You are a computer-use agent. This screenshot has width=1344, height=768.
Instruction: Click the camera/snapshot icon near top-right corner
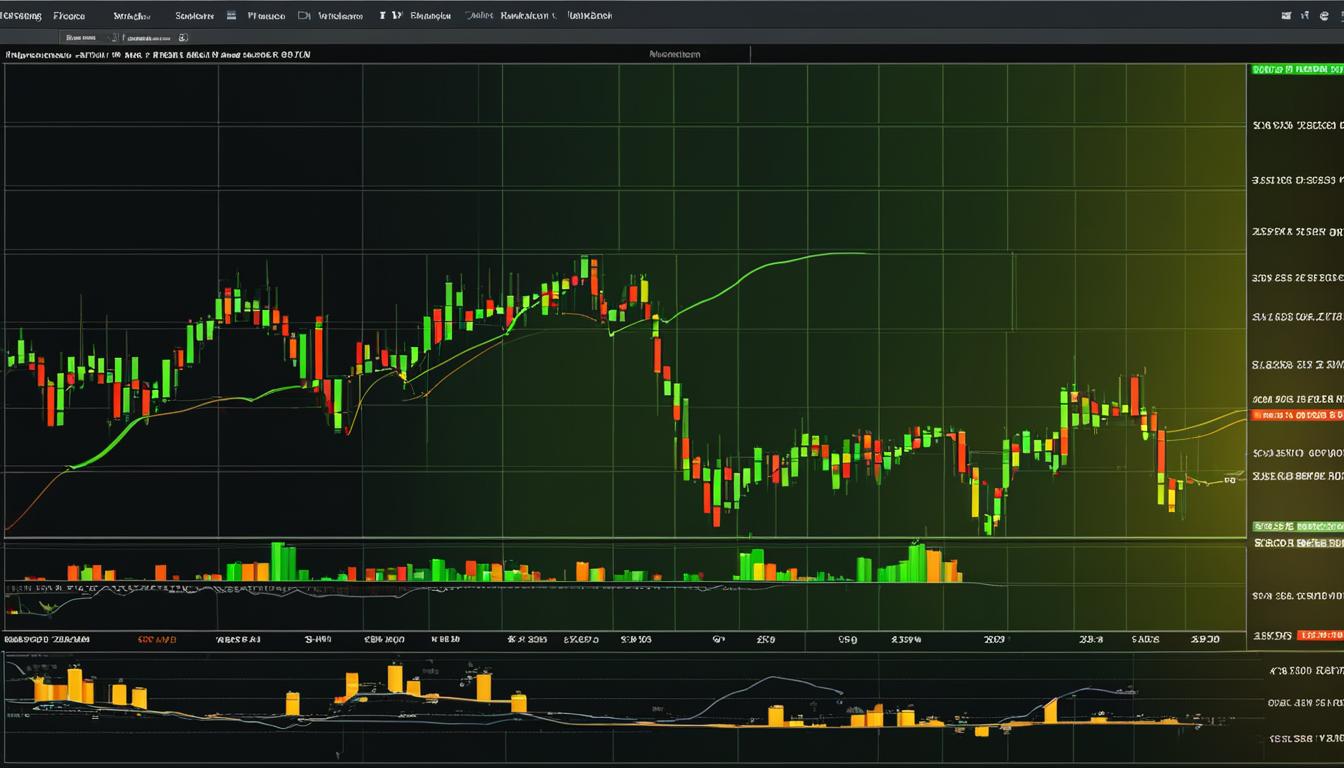[x=1287, y=15]
